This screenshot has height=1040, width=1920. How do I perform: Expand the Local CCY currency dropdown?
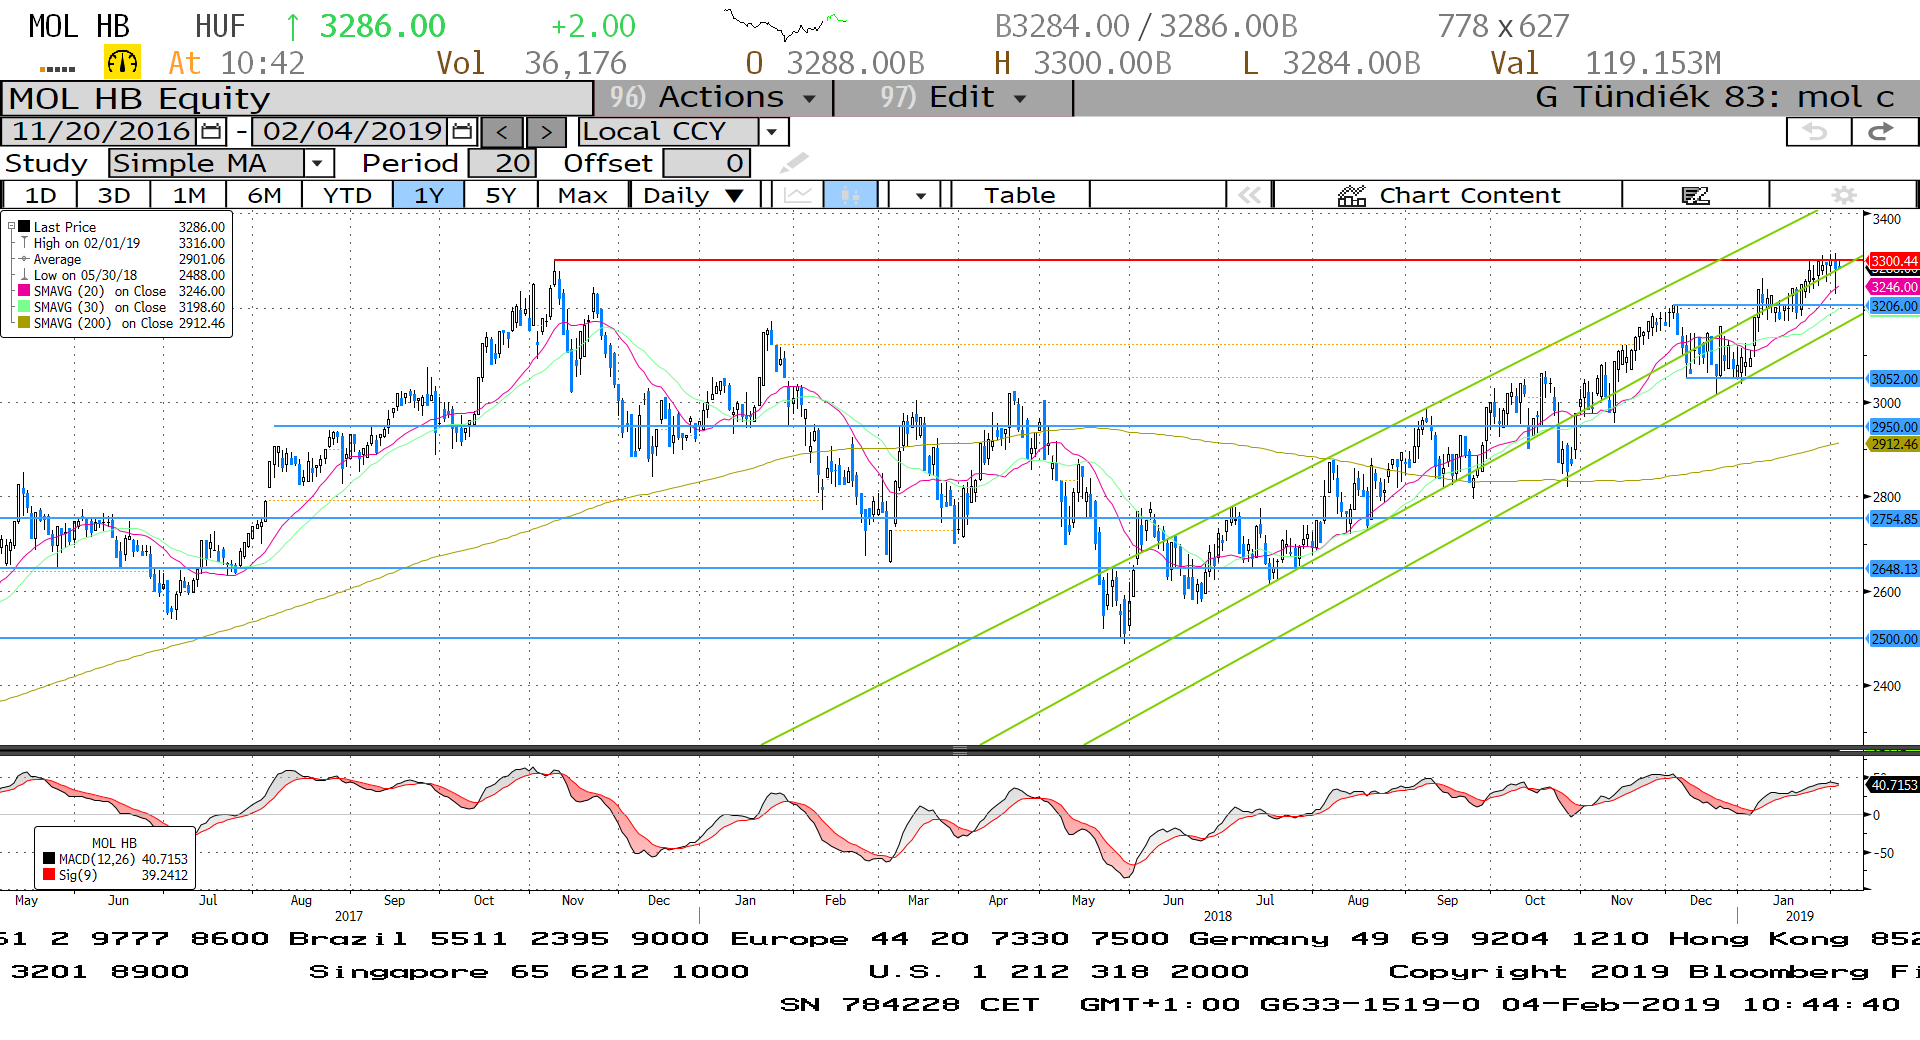(772, 132)
